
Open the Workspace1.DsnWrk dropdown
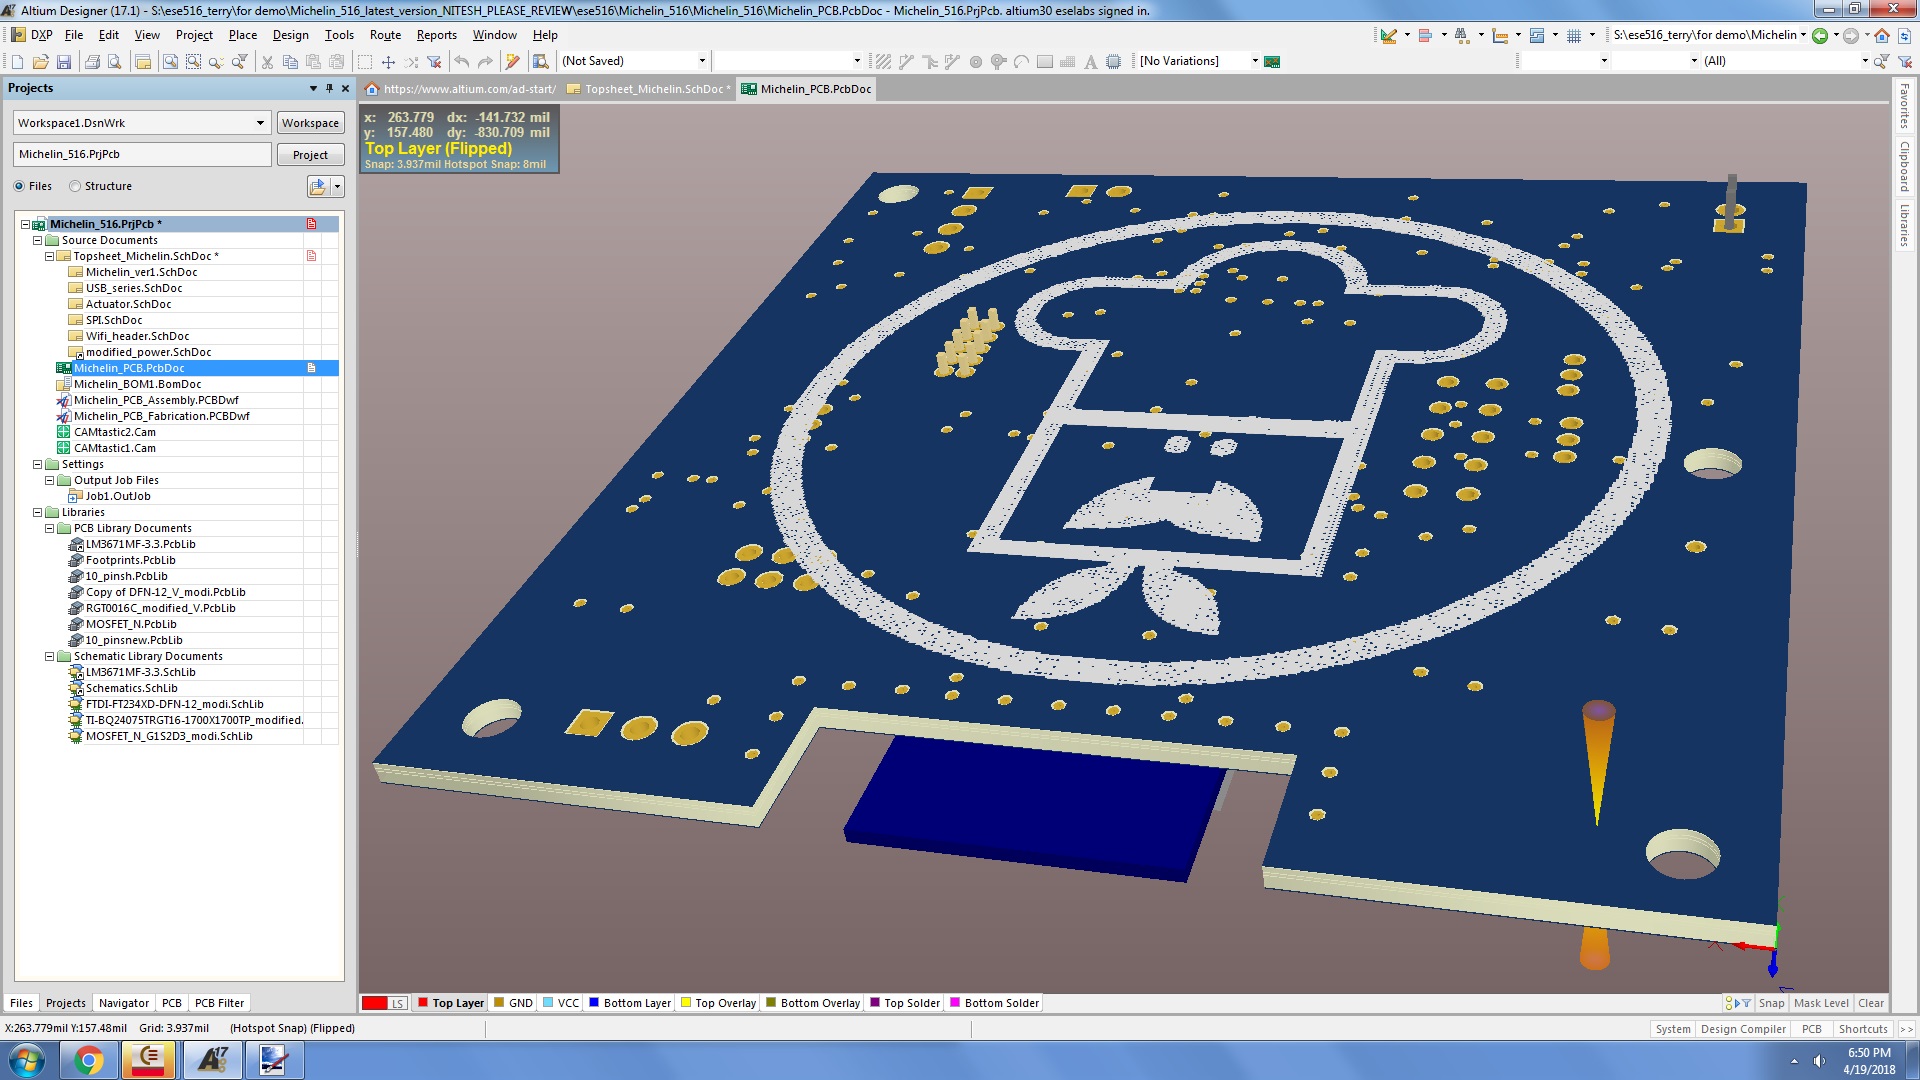(x=260, y=123)
